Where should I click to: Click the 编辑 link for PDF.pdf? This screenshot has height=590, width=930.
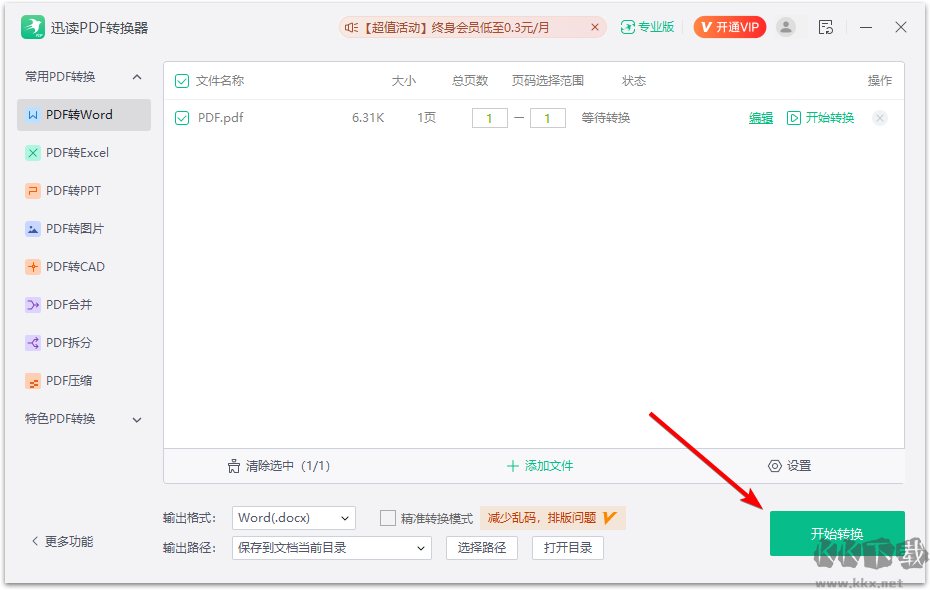760,118
